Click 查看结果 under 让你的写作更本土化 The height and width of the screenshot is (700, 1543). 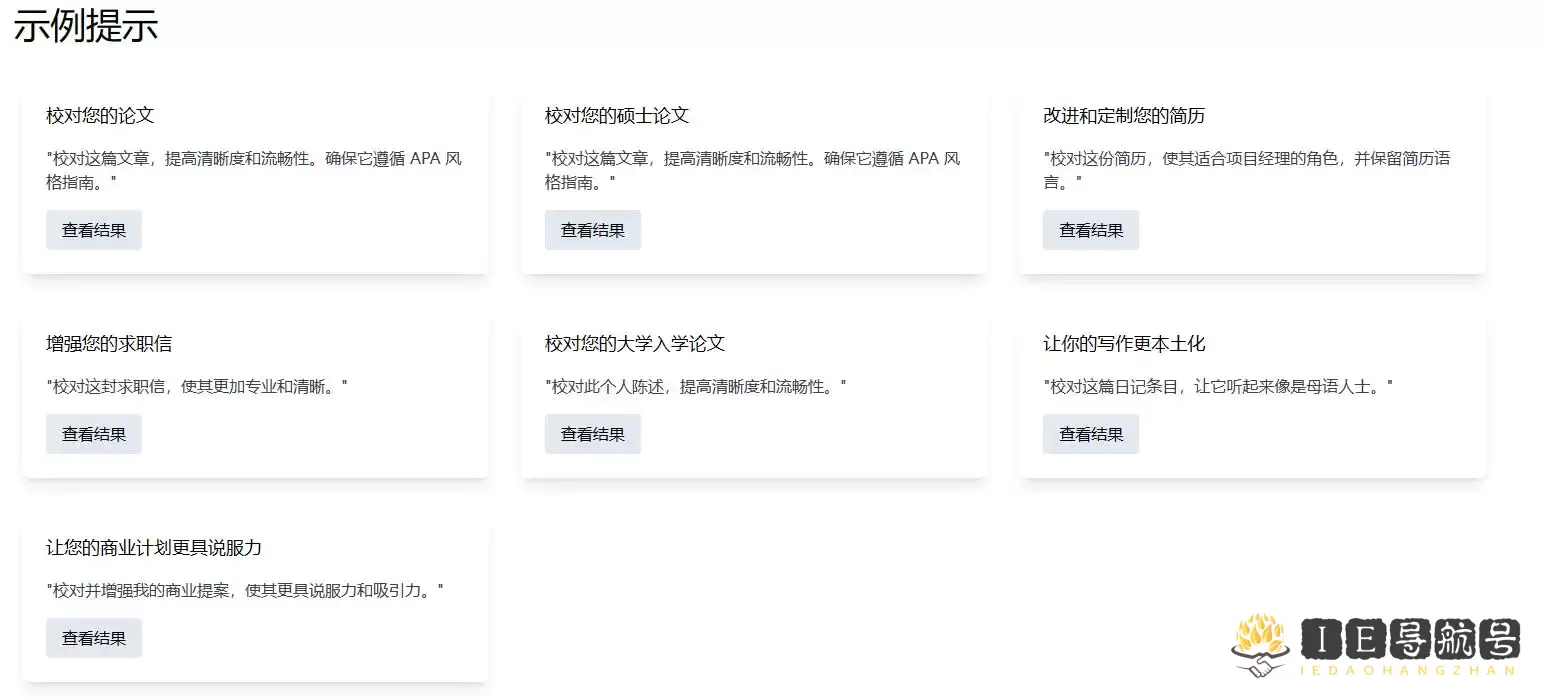1090,434
